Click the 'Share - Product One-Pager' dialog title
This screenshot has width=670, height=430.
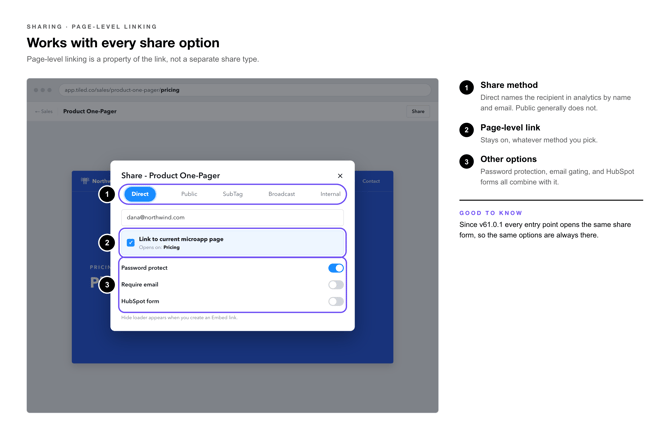[170, 175]
